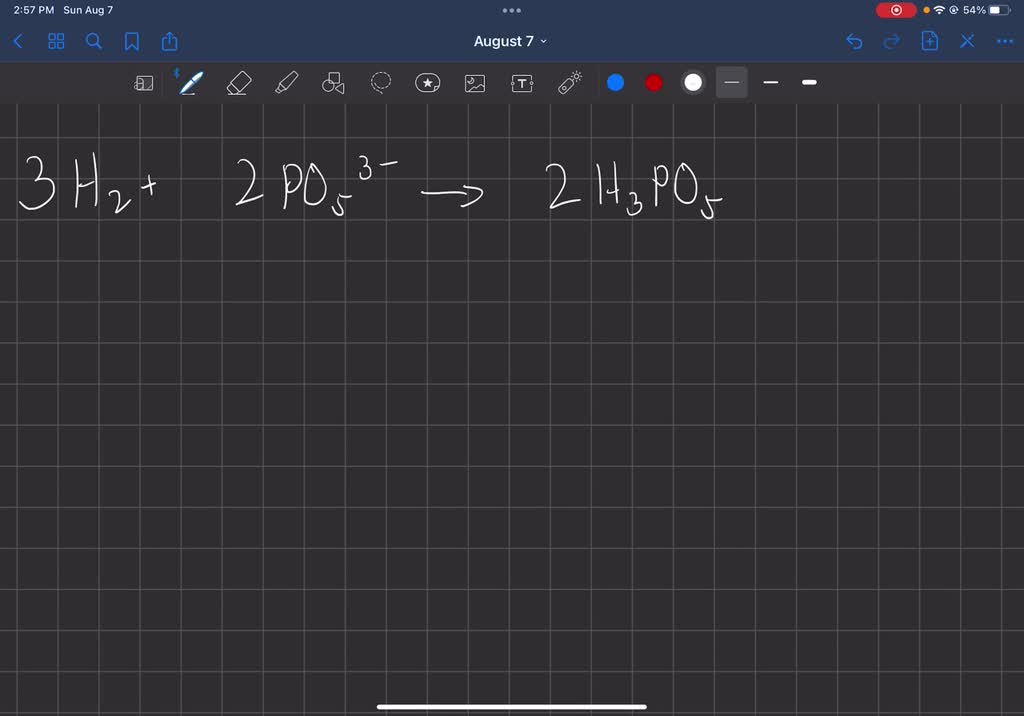The image size is (1024, 716).
Task: Select the red ink color swatch
Action: click(653, 83)
